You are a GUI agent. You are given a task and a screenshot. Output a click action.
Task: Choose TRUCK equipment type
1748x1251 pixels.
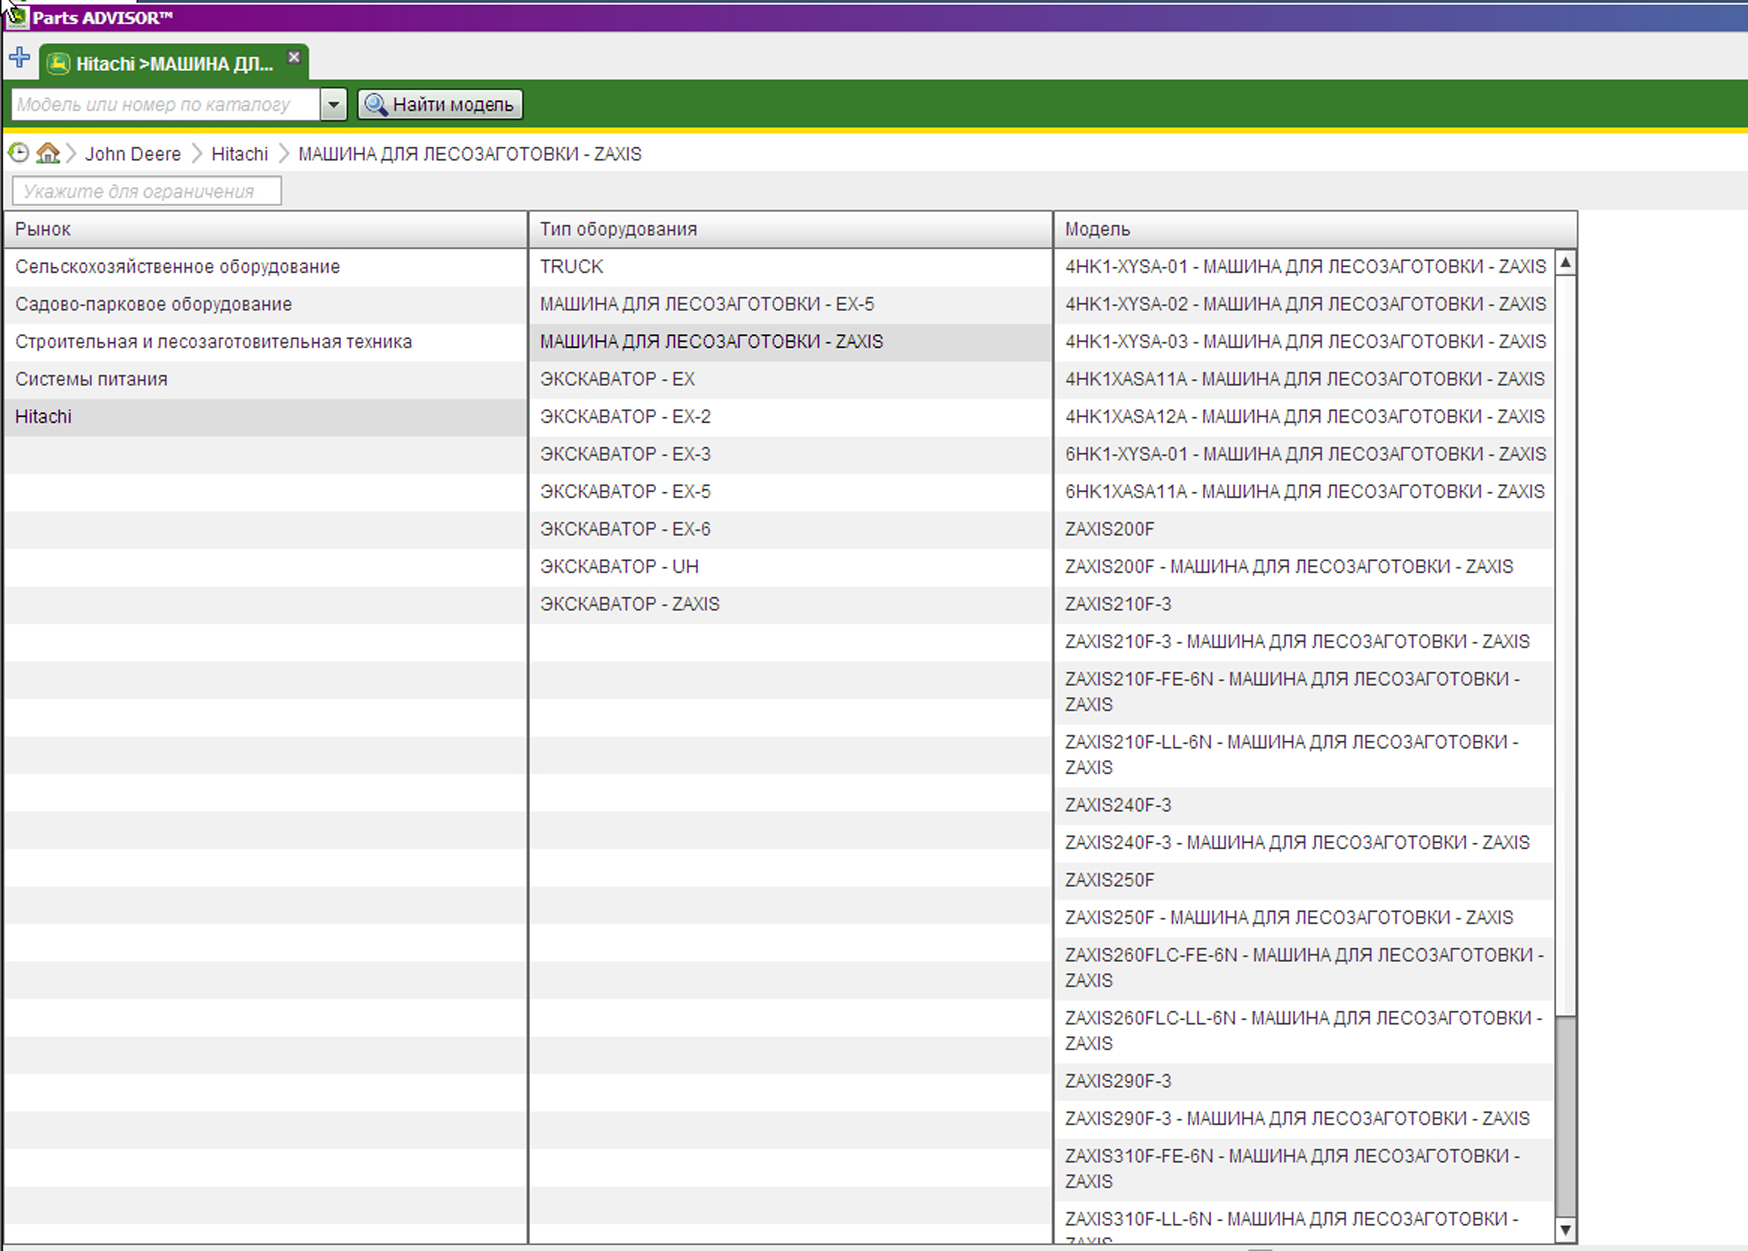click(571, 267)
